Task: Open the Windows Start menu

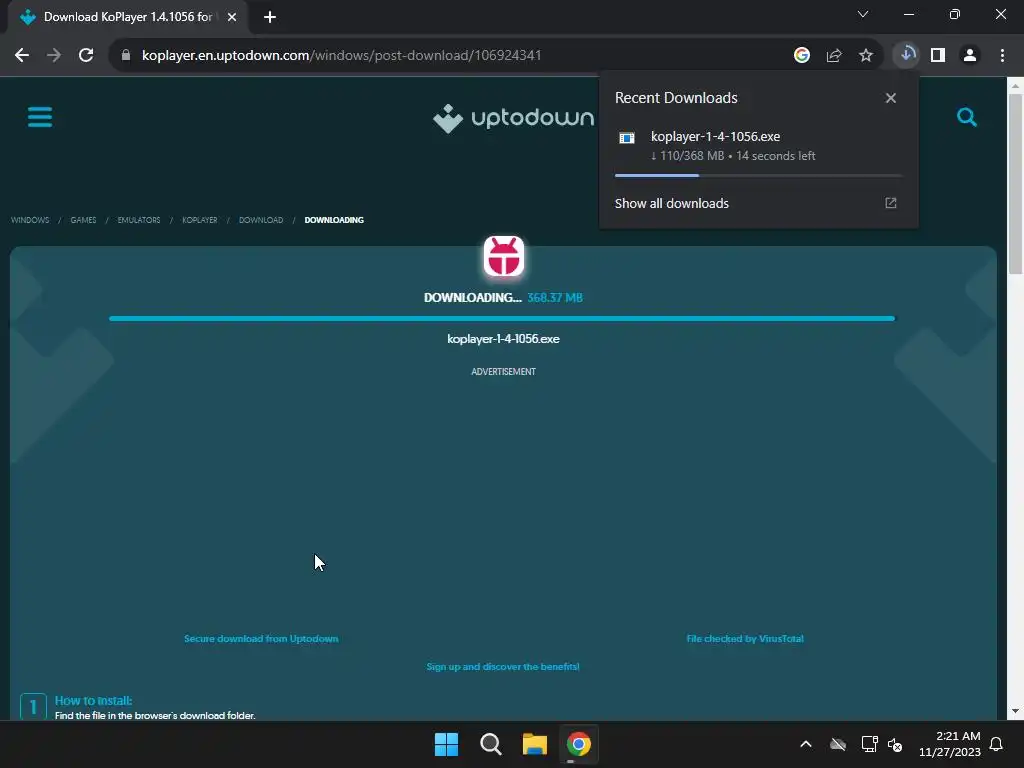Action: coord(447,744)
